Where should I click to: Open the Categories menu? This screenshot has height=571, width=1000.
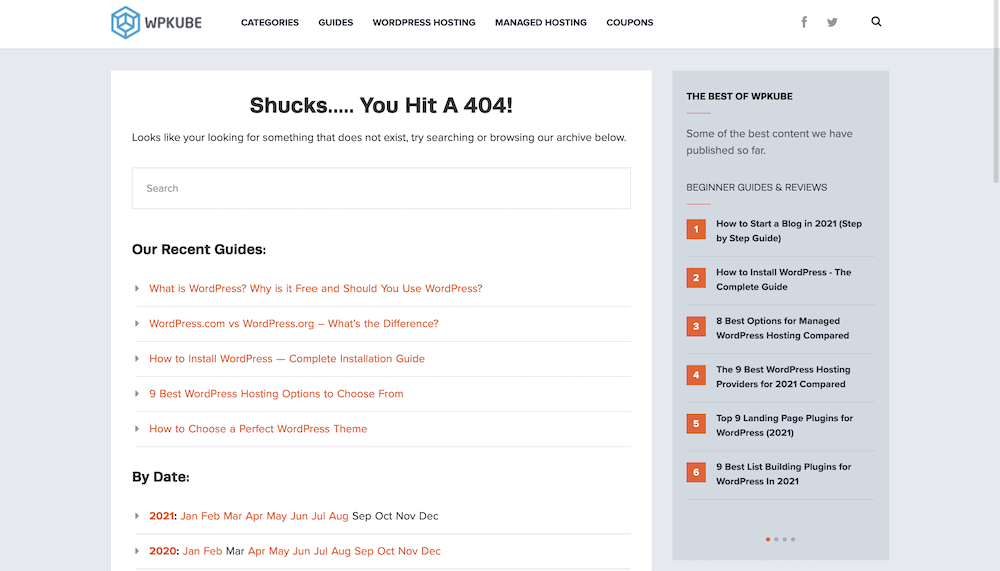270,22
